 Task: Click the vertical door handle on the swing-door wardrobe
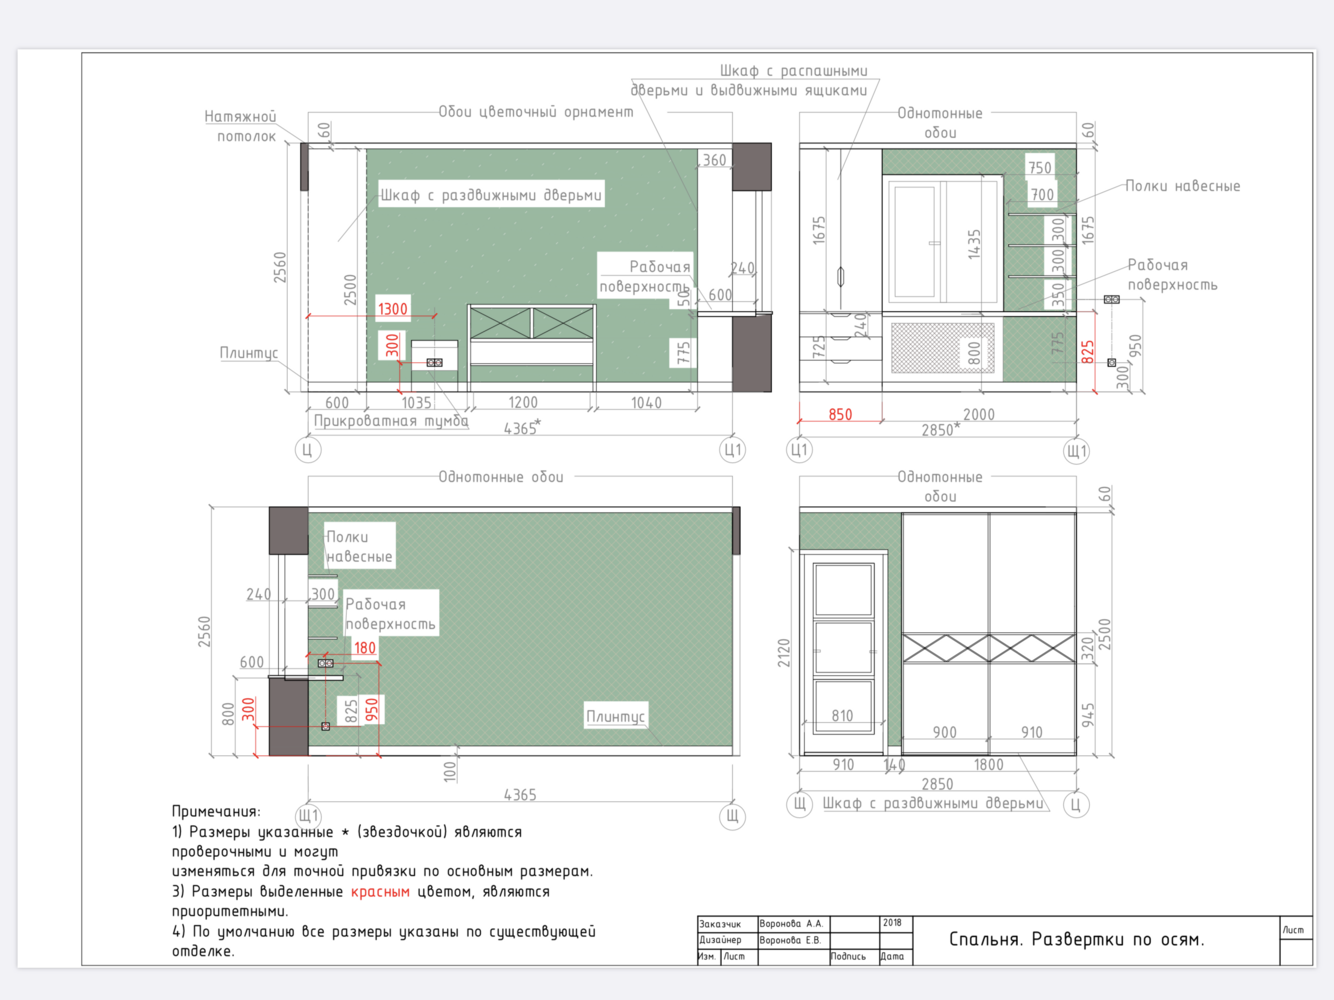coord(841,276)
